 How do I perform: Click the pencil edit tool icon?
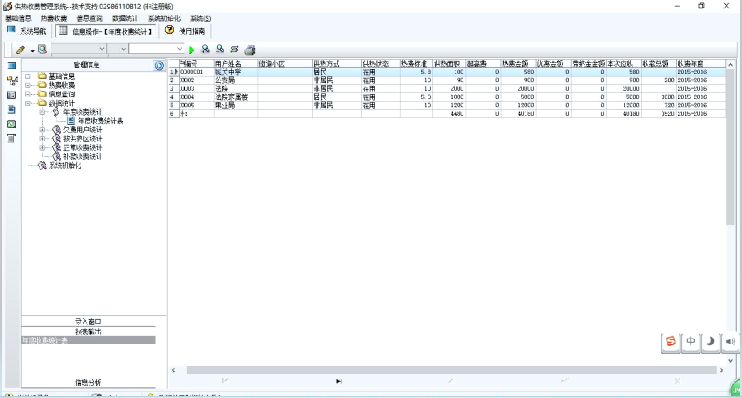click(20, 49)
